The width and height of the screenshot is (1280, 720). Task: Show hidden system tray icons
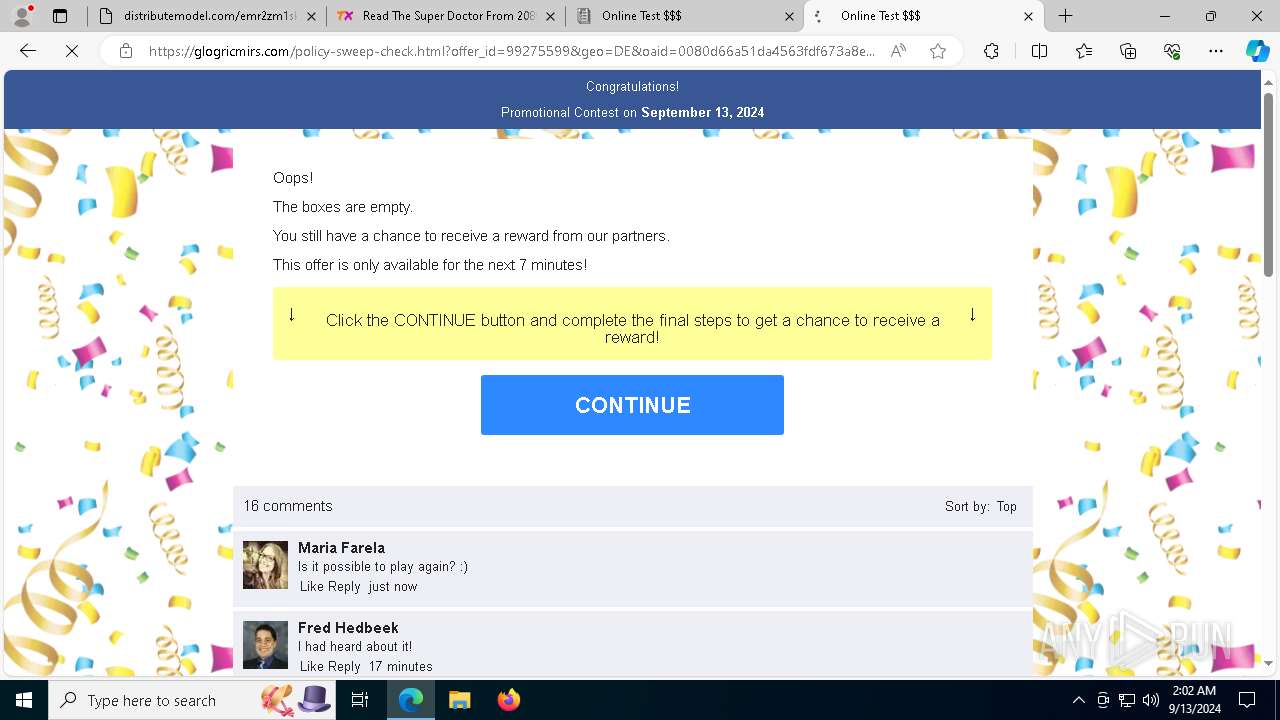click(1078, 700)
